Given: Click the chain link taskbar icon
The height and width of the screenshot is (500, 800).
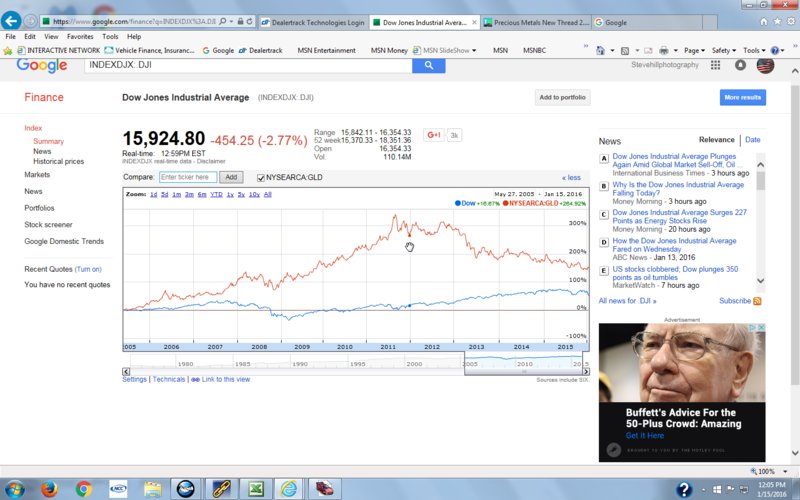Looking at the screenshot, I should pyautogui.click(x=221, y=489).
